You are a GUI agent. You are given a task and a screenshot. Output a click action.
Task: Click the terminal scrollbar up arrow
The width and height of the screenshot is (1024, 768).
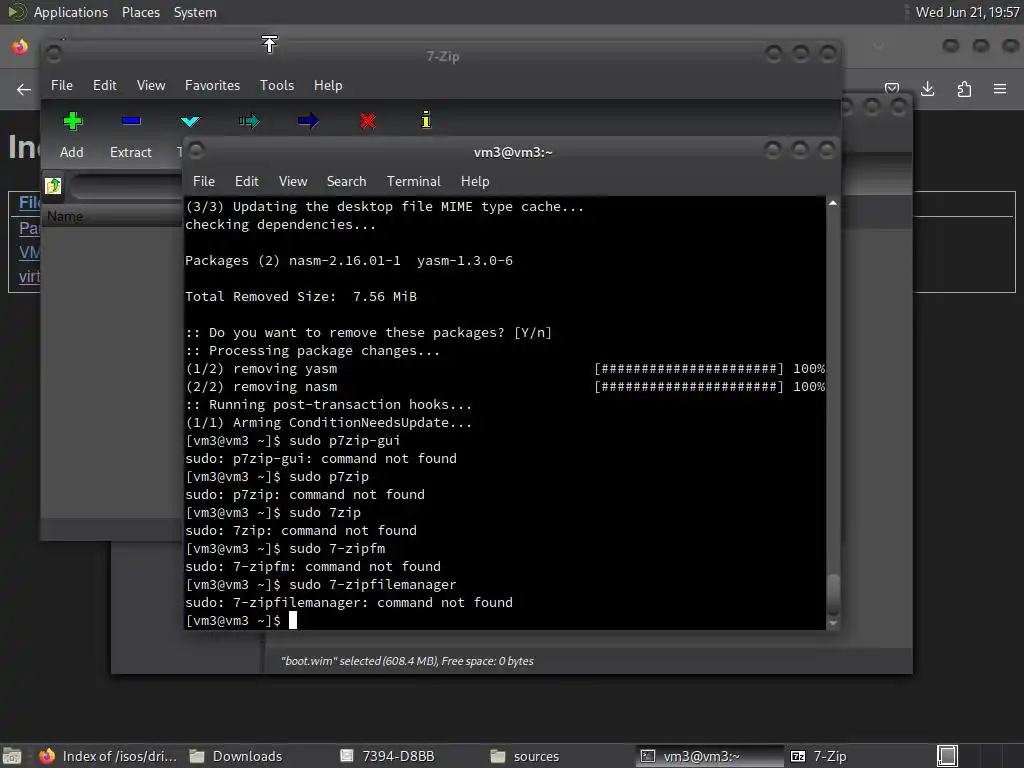click(x=833, y=204)
